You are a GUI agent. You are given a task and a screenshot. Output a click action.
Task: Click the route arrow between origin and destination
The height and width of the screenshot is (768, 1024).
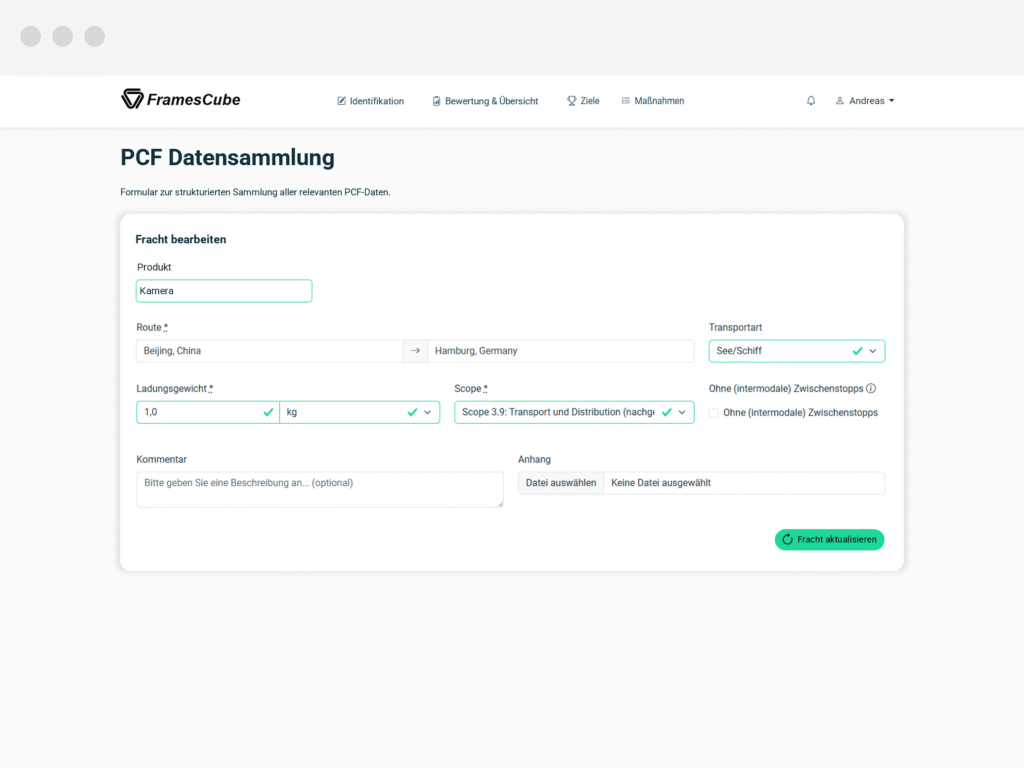coord(415,351)
